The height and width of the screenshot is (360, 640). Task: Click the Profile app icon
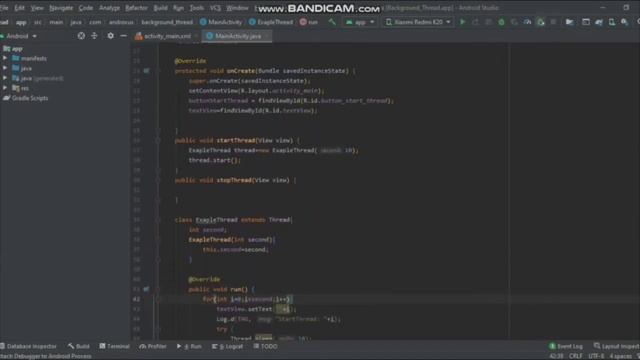click(527, 22)
